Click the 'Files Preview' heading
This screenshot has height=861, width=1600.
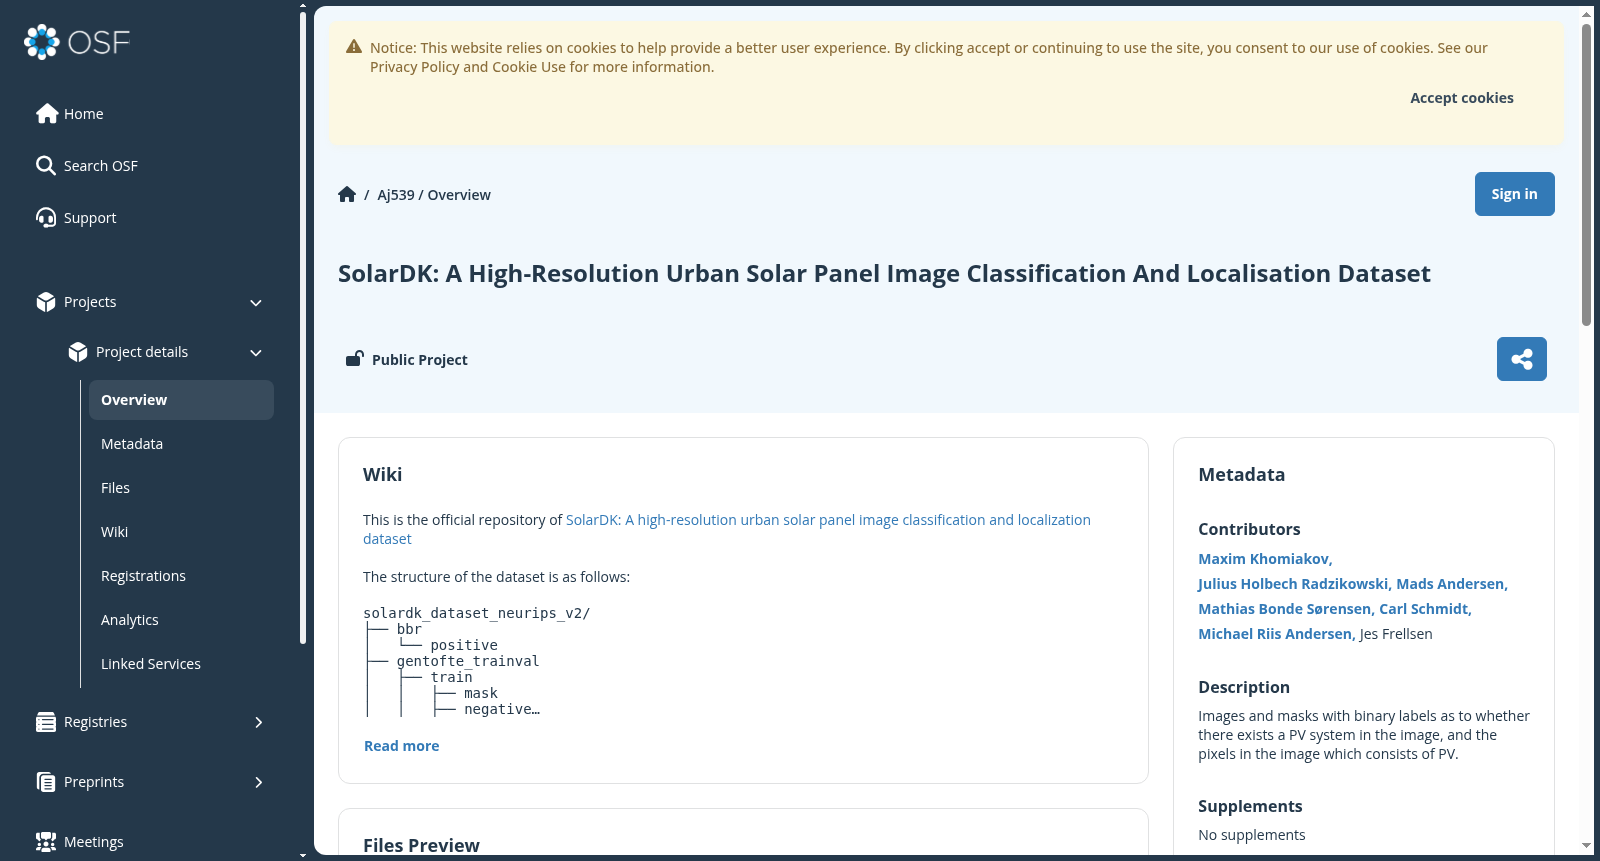point(421,845)
